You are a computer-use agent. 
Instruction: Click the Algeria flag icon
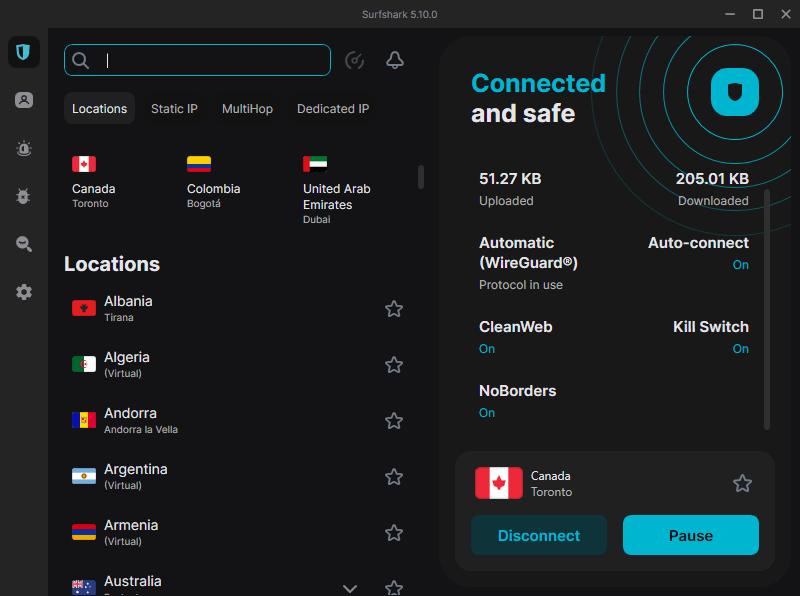pyautogui.click(x=84, y=364)
